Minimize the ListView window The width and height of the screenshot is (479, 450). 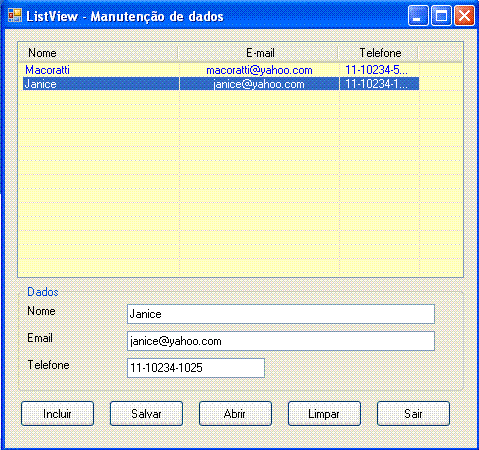pos(418,15)
